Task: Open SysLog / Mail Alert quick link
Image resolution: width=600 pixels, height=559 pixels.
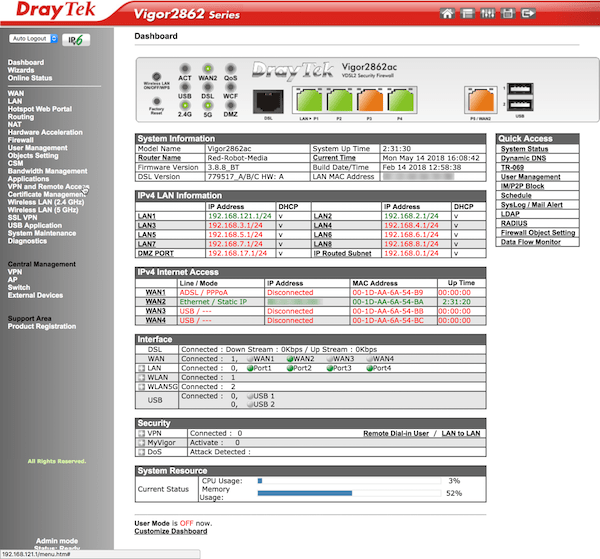Action: coord(532,205)
